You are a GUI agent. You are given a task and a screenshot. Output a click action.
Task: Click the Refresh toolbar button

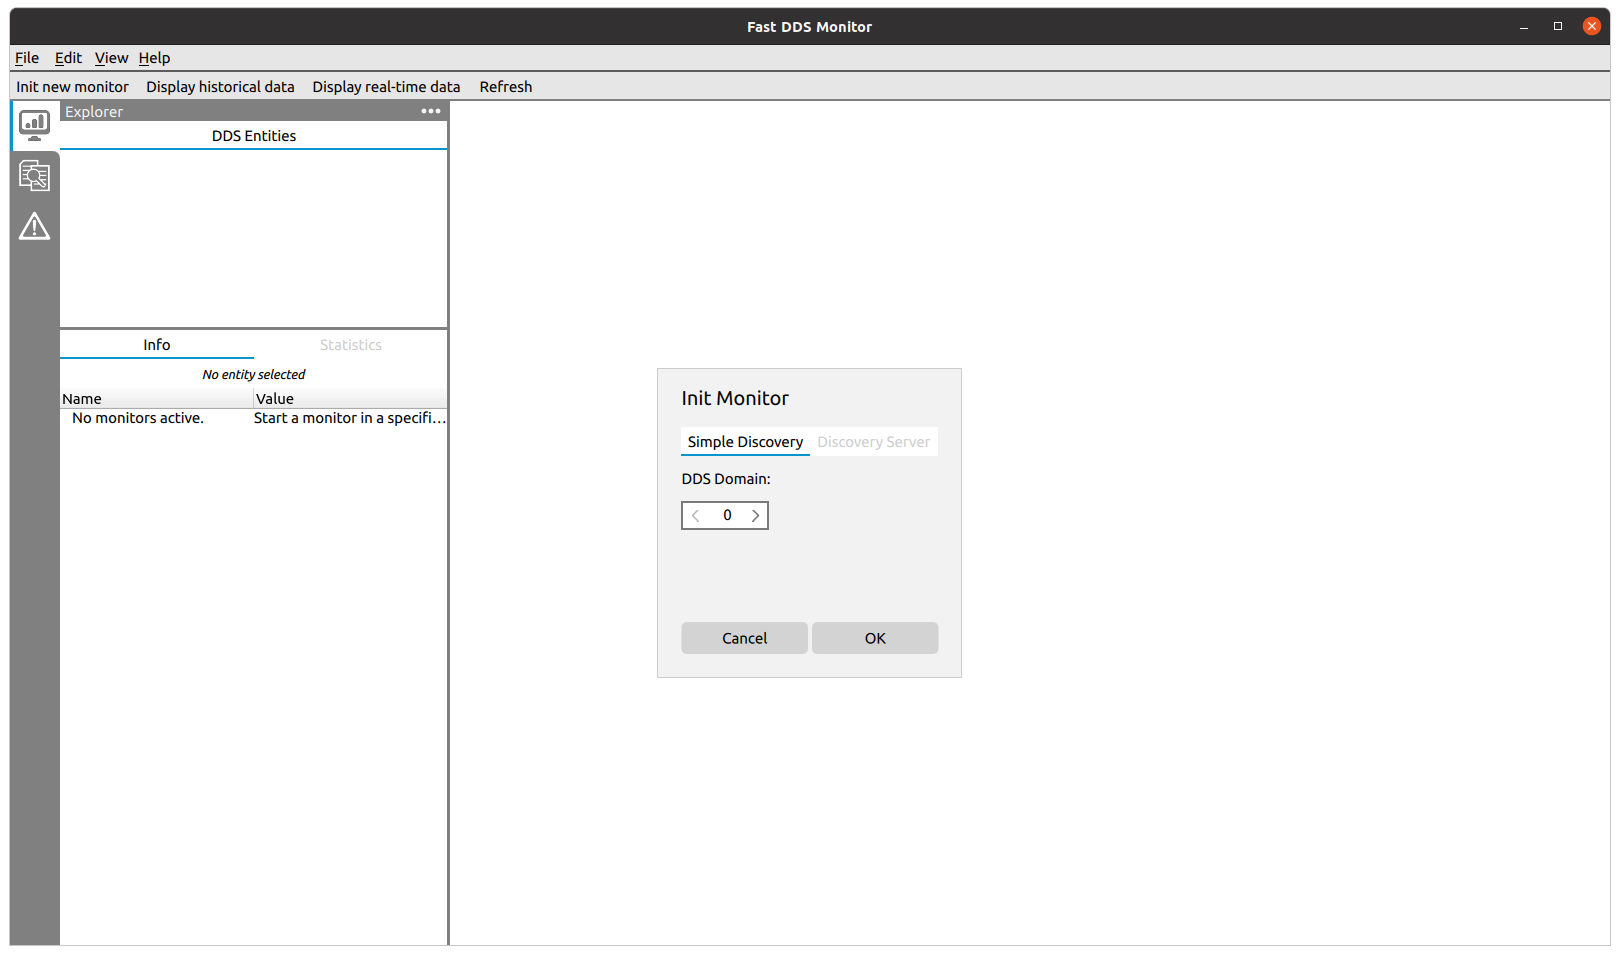[506, 87]
